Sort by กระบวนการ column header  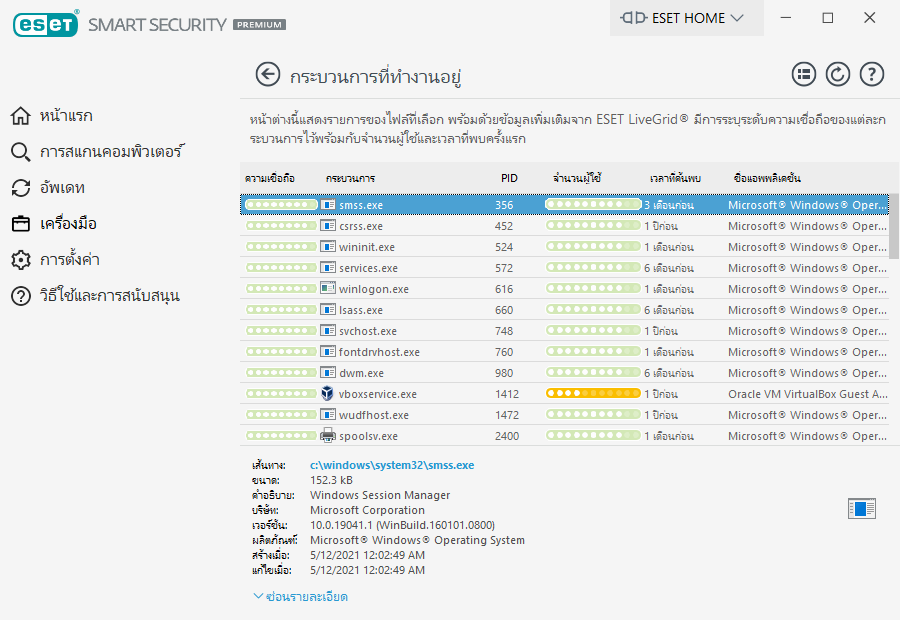[x=350, y=178]
